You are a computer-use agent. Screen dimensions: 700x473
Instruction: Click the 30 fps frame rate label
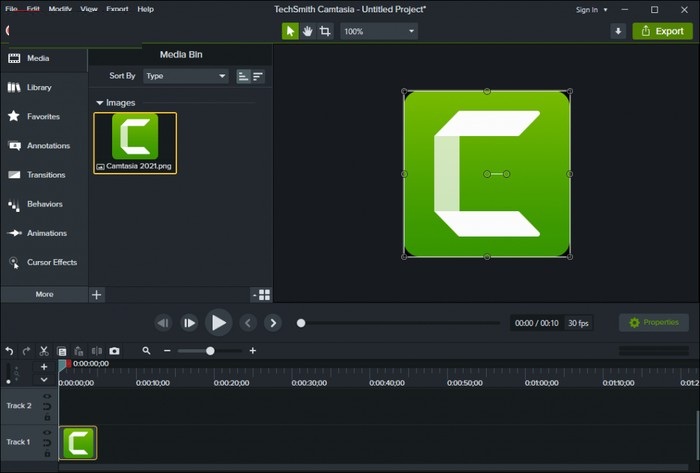[x=578, y=323]
